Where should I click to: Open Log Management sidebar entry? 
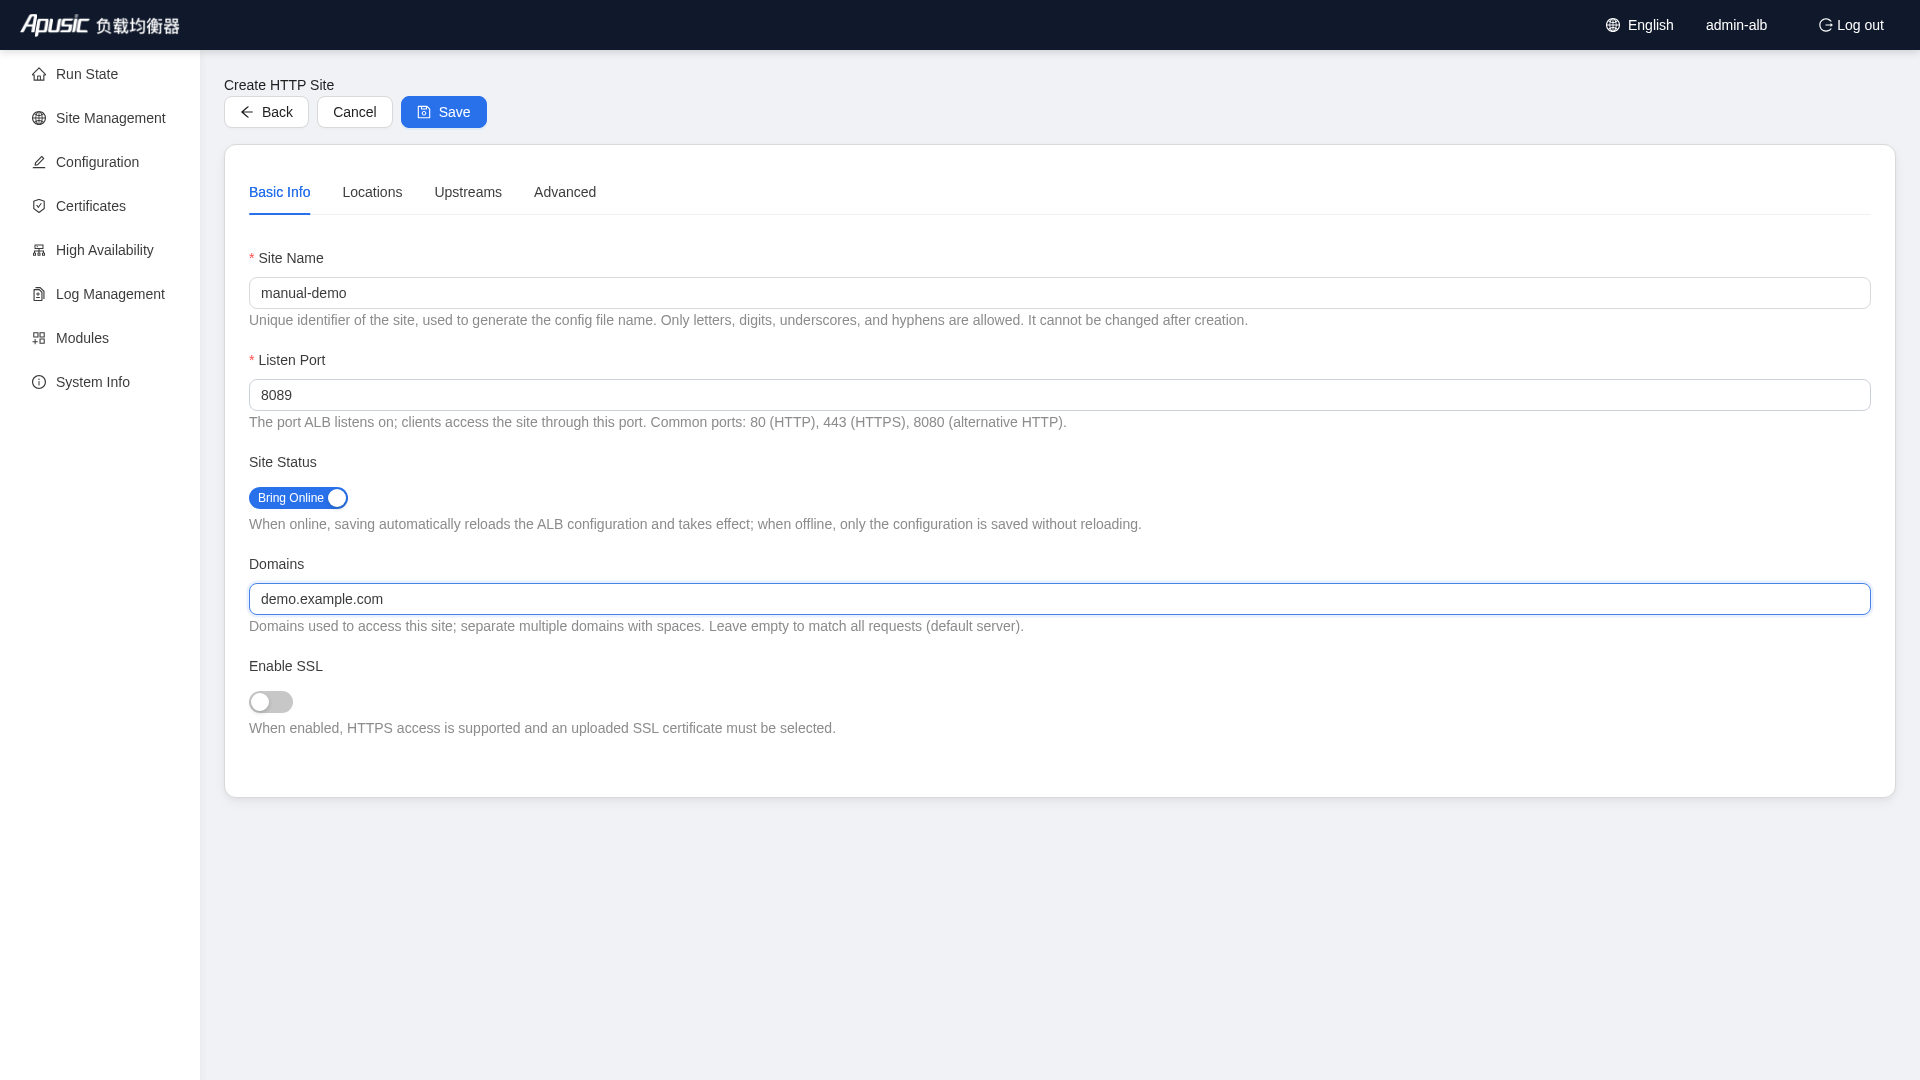pyautogui.click(x=100, y=294)
